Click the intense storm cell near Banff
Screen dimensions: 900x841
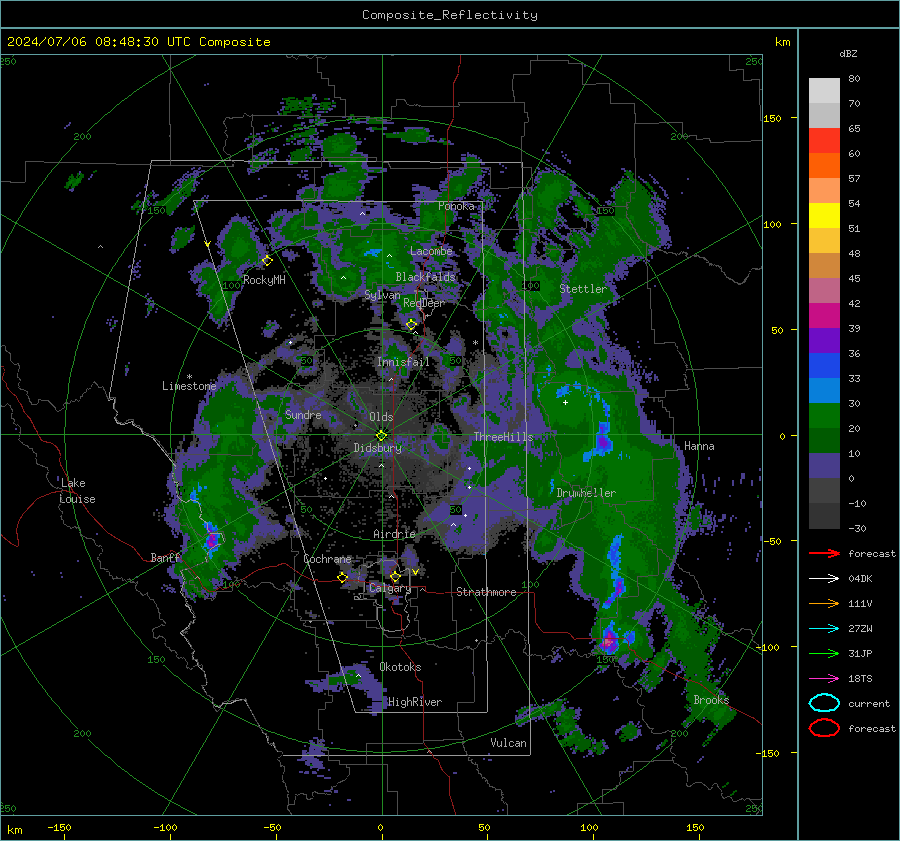point(212,540)
